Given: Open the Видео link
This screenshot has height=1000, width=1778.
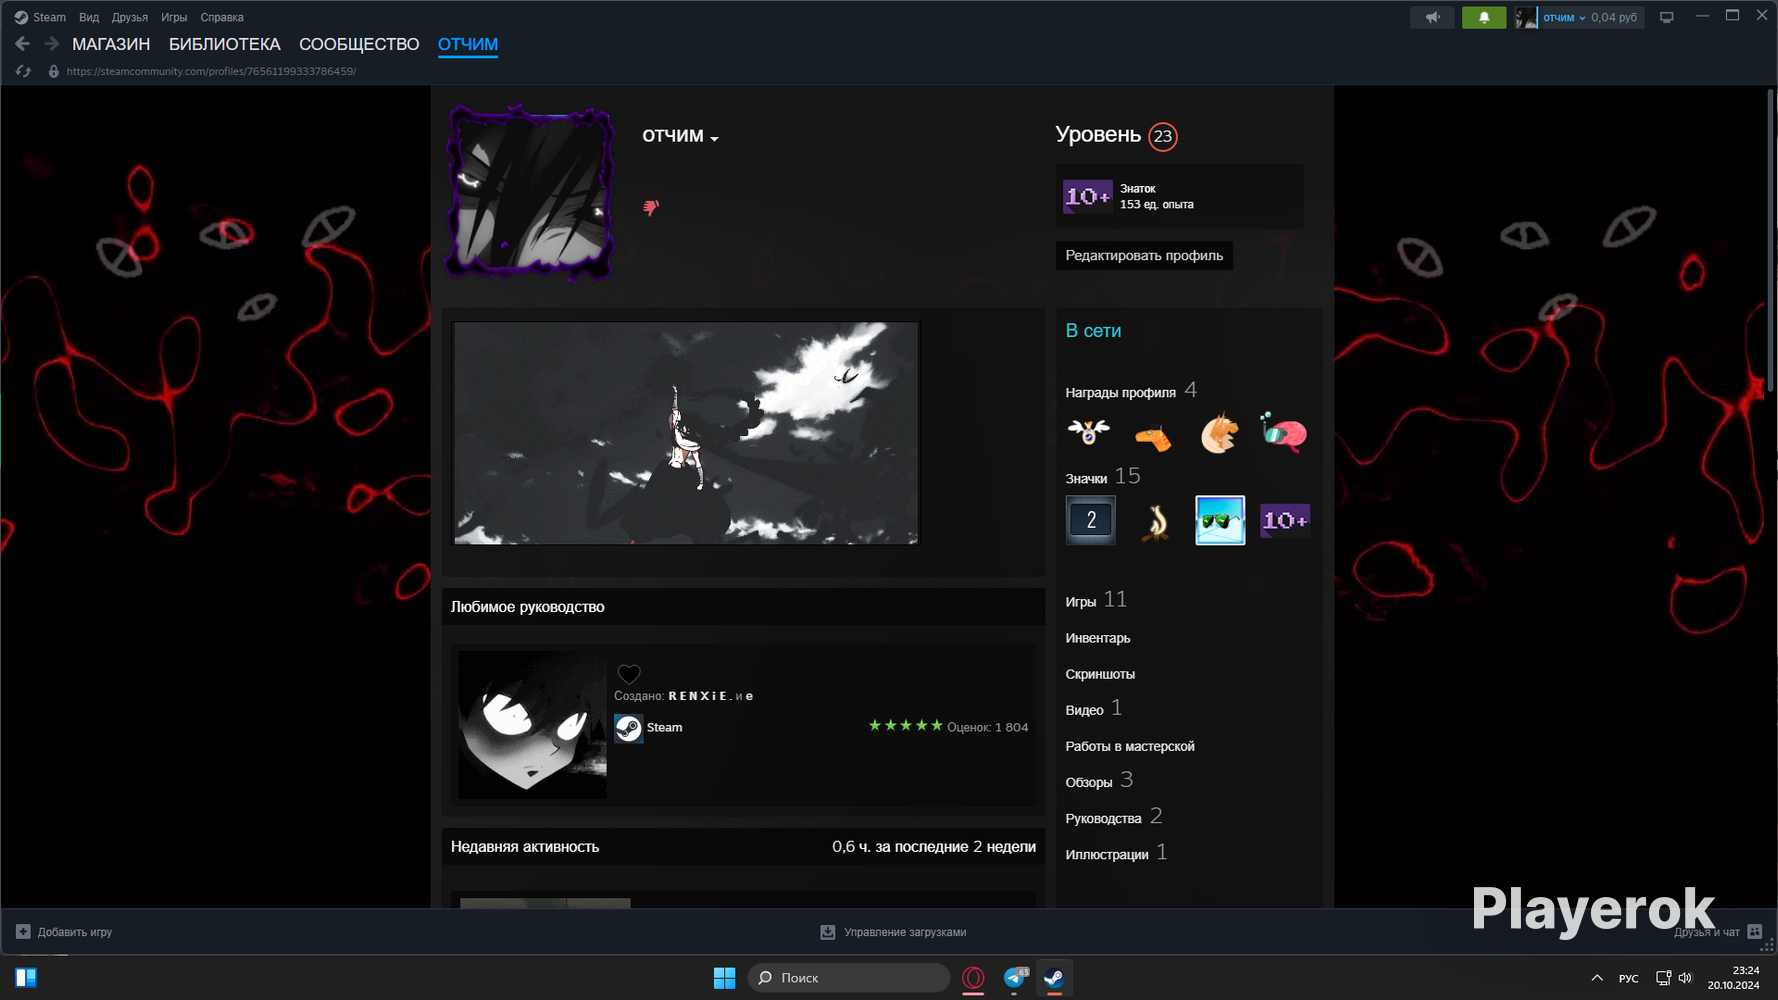Looking at the screenshot, I should pos(1094,709).
